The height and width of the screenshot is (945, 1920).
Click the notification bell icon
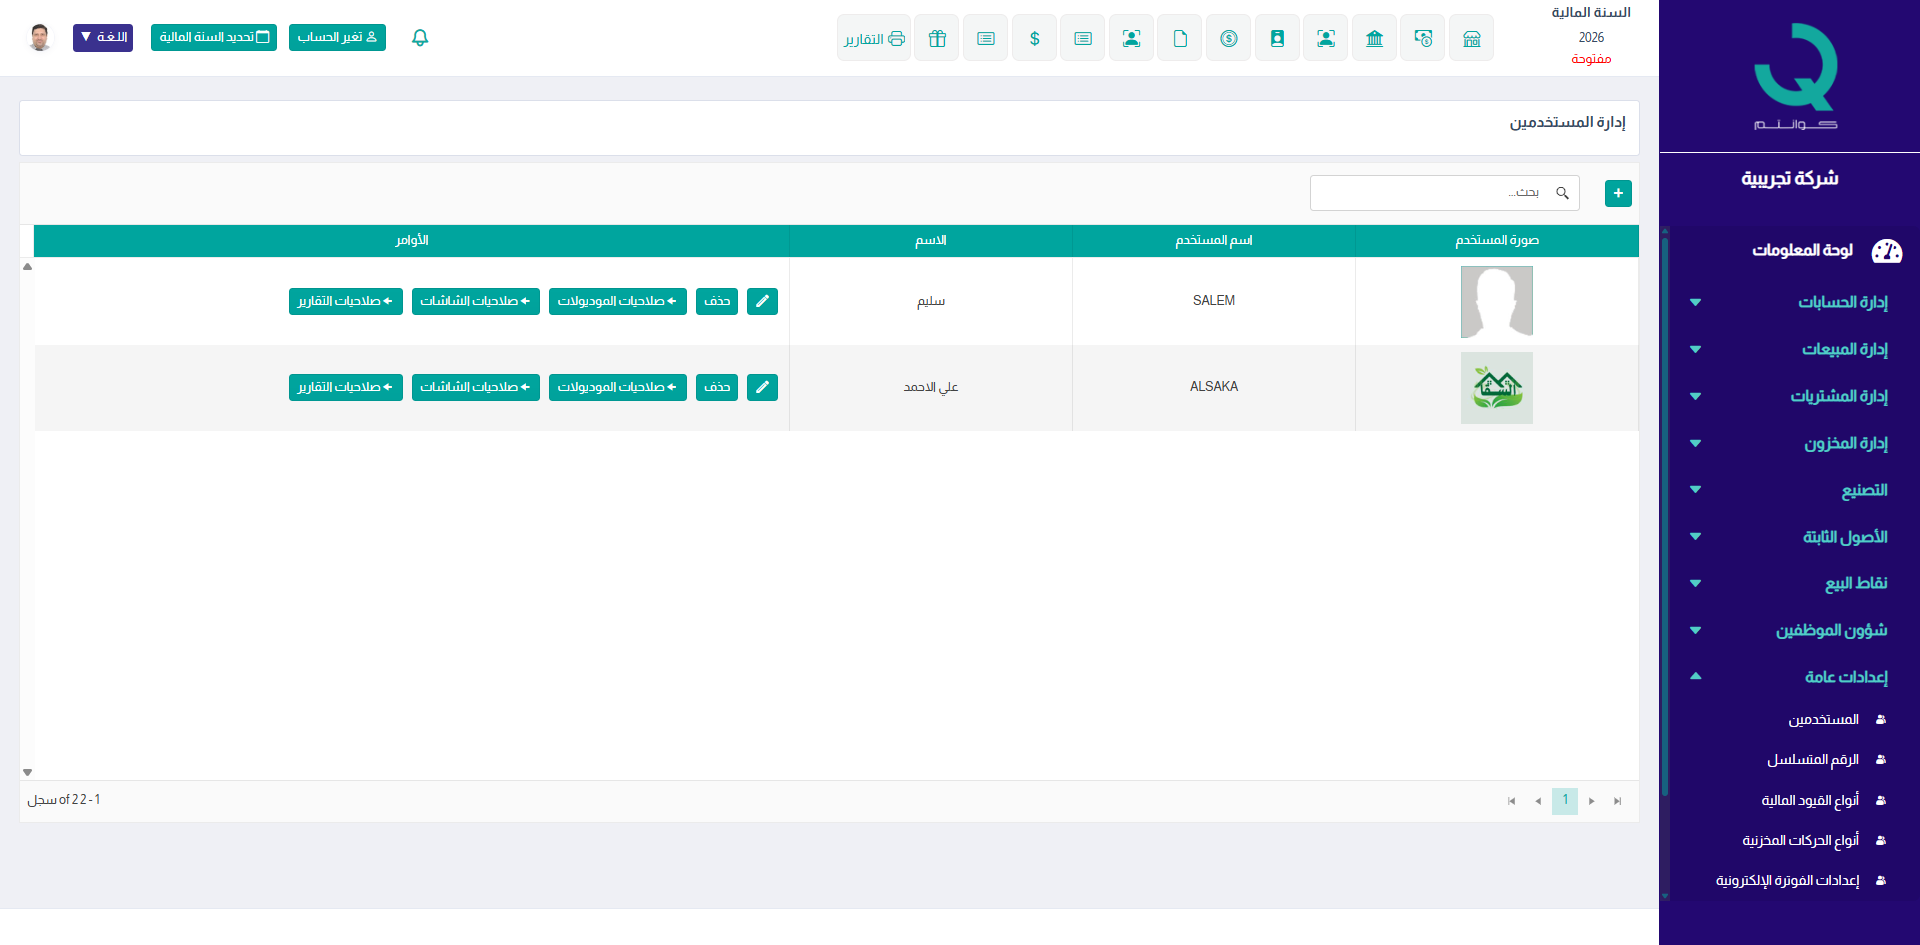tap(420, 38)
